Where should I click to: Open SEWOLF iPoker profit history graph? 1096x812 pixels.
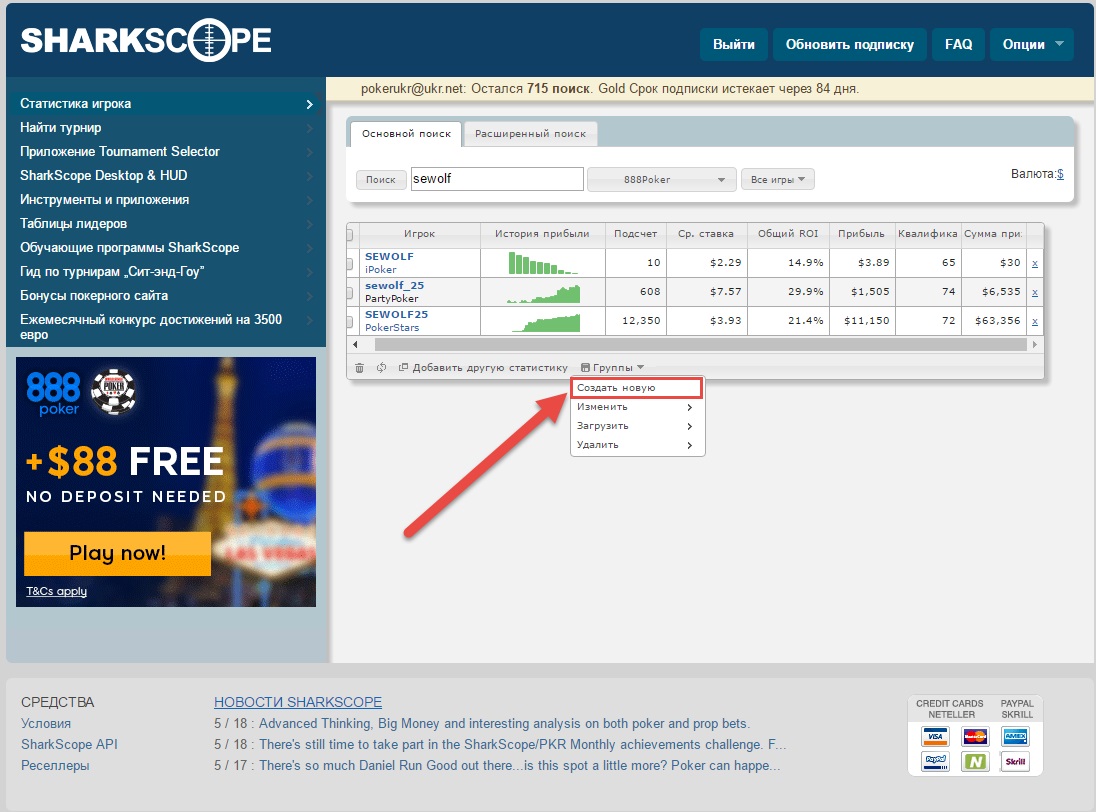(543, 263)
